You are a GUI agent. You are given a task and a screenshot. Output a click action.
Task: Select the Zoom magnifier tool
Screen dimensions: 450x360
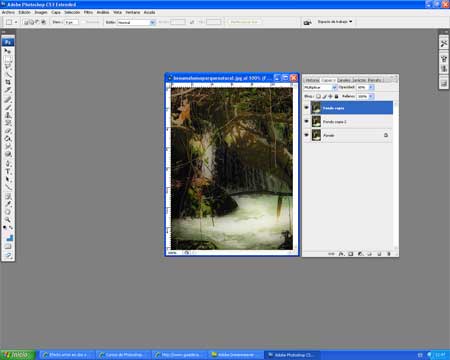coord(8,220)
